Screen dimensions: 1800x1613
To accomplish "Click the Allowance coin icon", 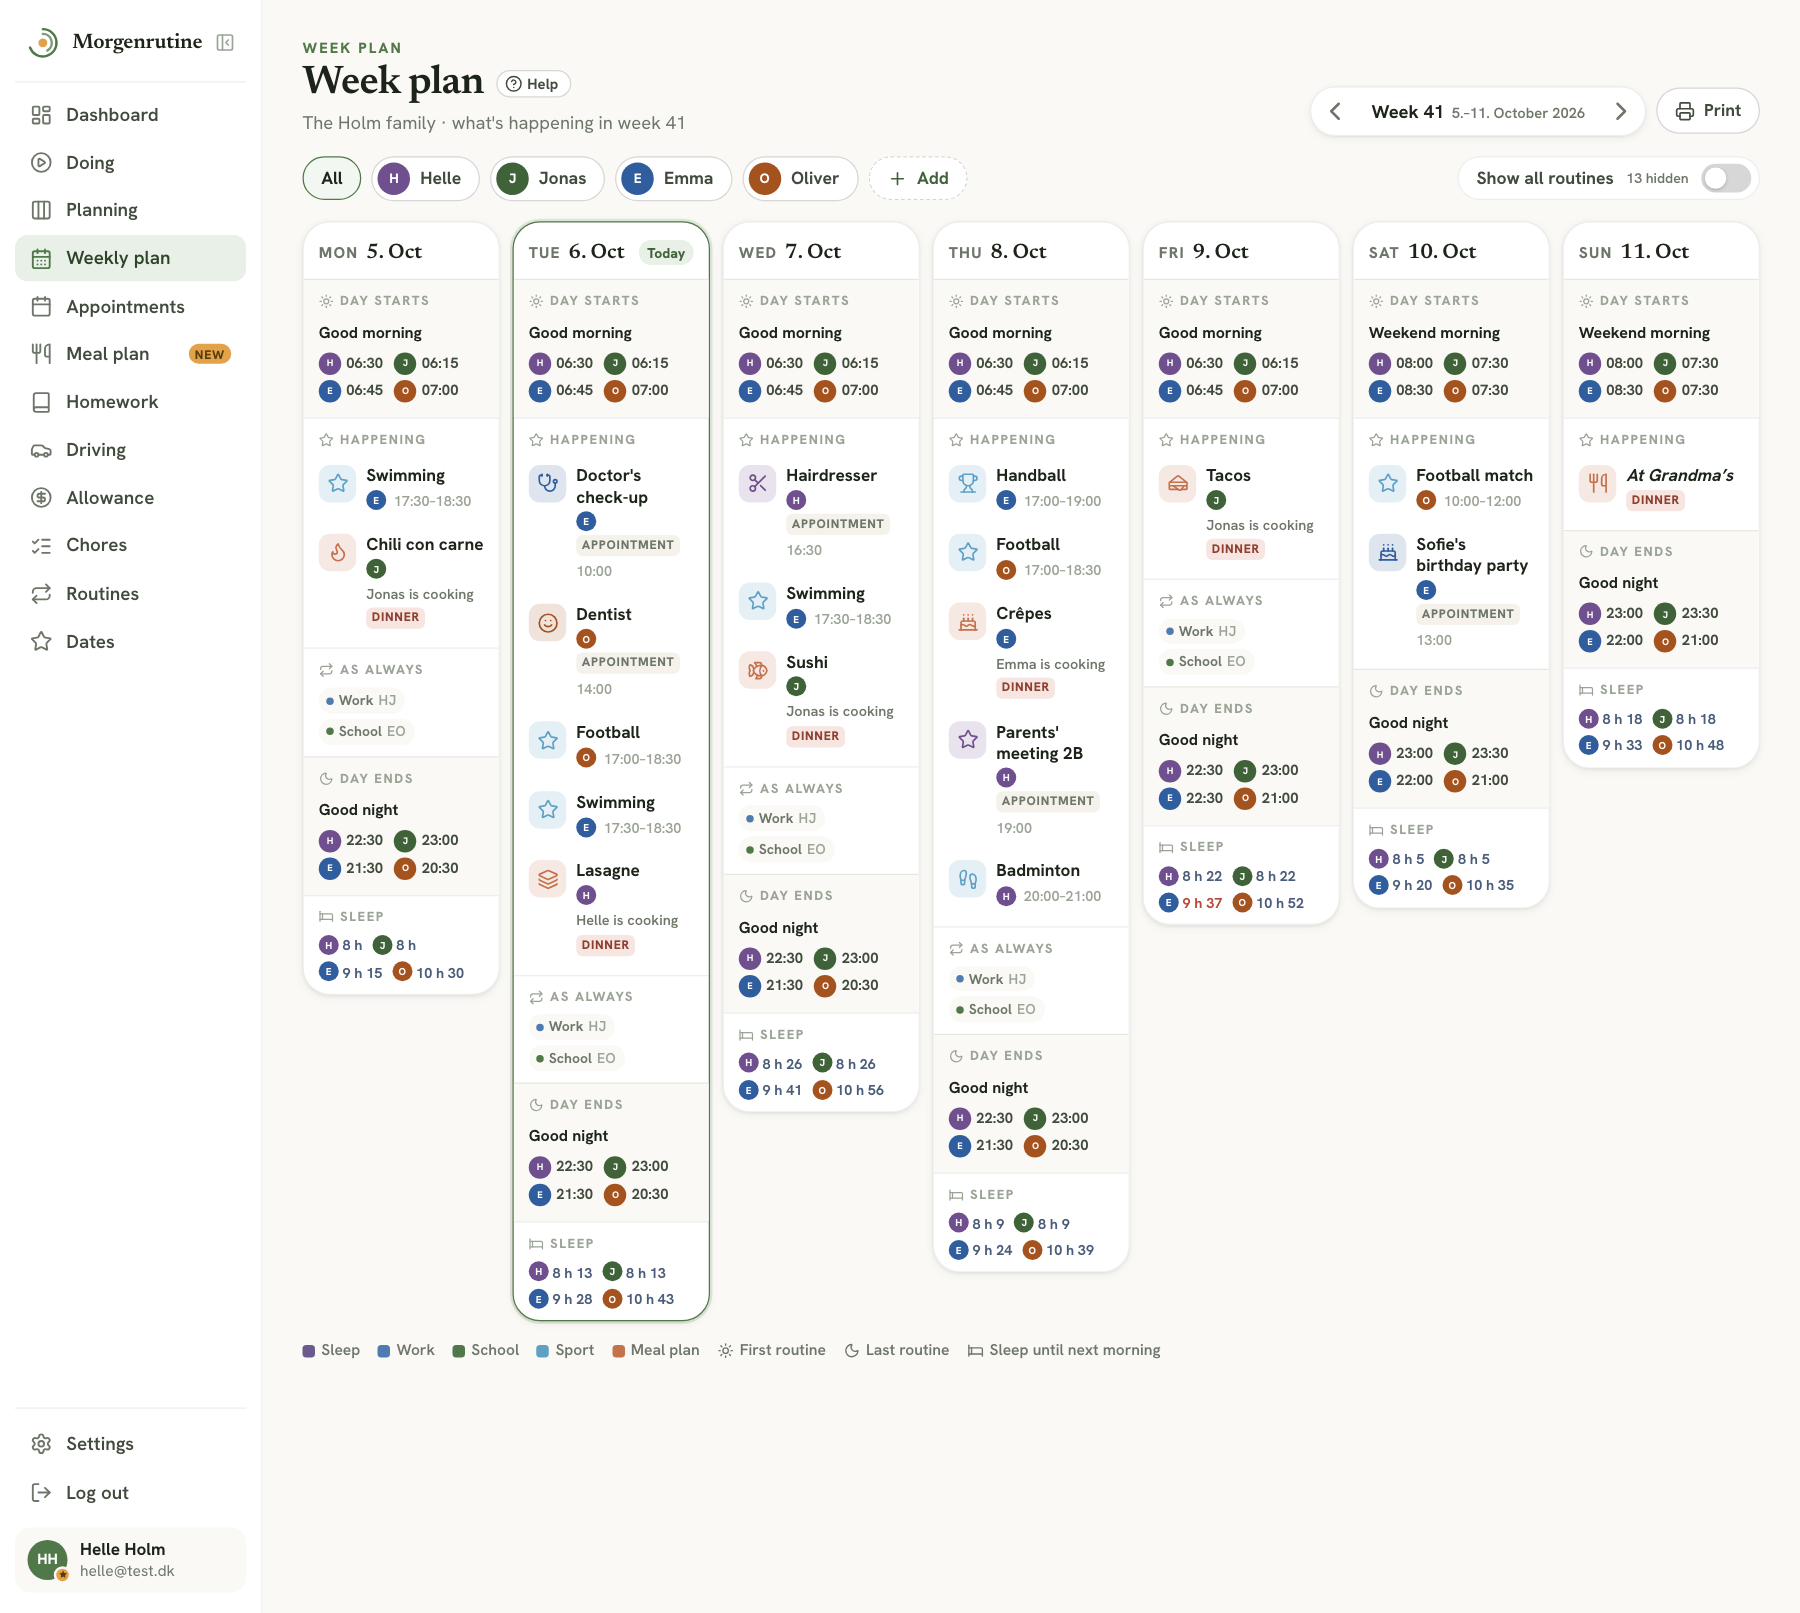I will click(41, 498).
